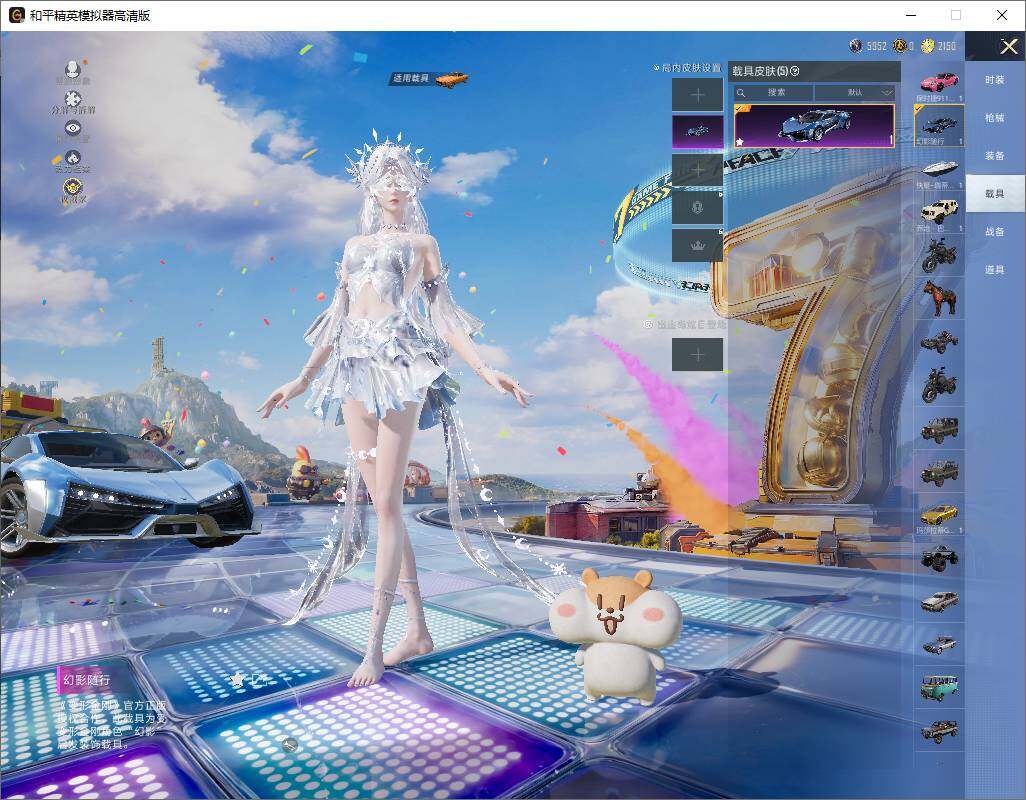Viewport: 1026px width, 800px height.
Task: Pick the teal minibus vehicle
Action: (x=939, y=687)
